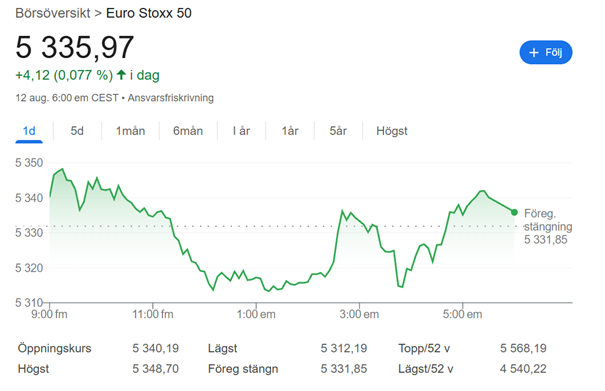Screen dimensions: 605x391
Task: Click the Föreg. stängning 5 331,85 label
Action: (x=547, y=227)
